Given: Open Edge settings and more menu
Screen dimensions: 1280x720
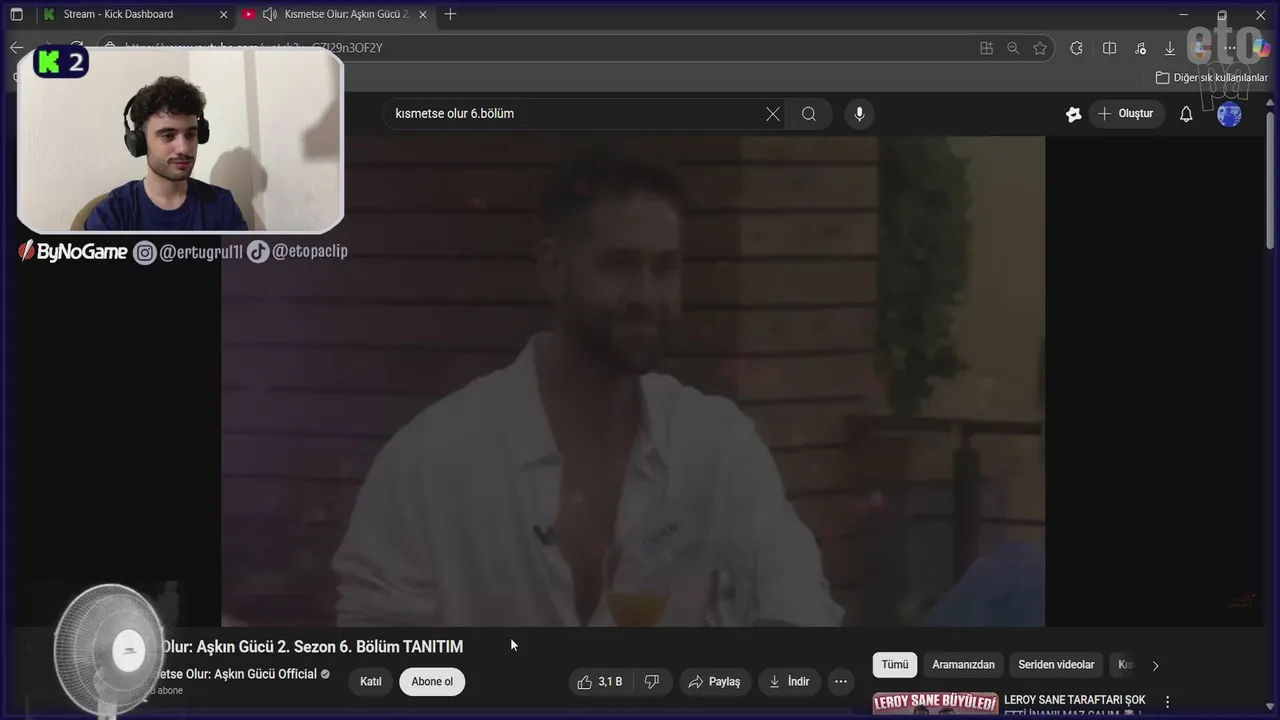Looking at the screenshot, I should tap(1231, 48).
